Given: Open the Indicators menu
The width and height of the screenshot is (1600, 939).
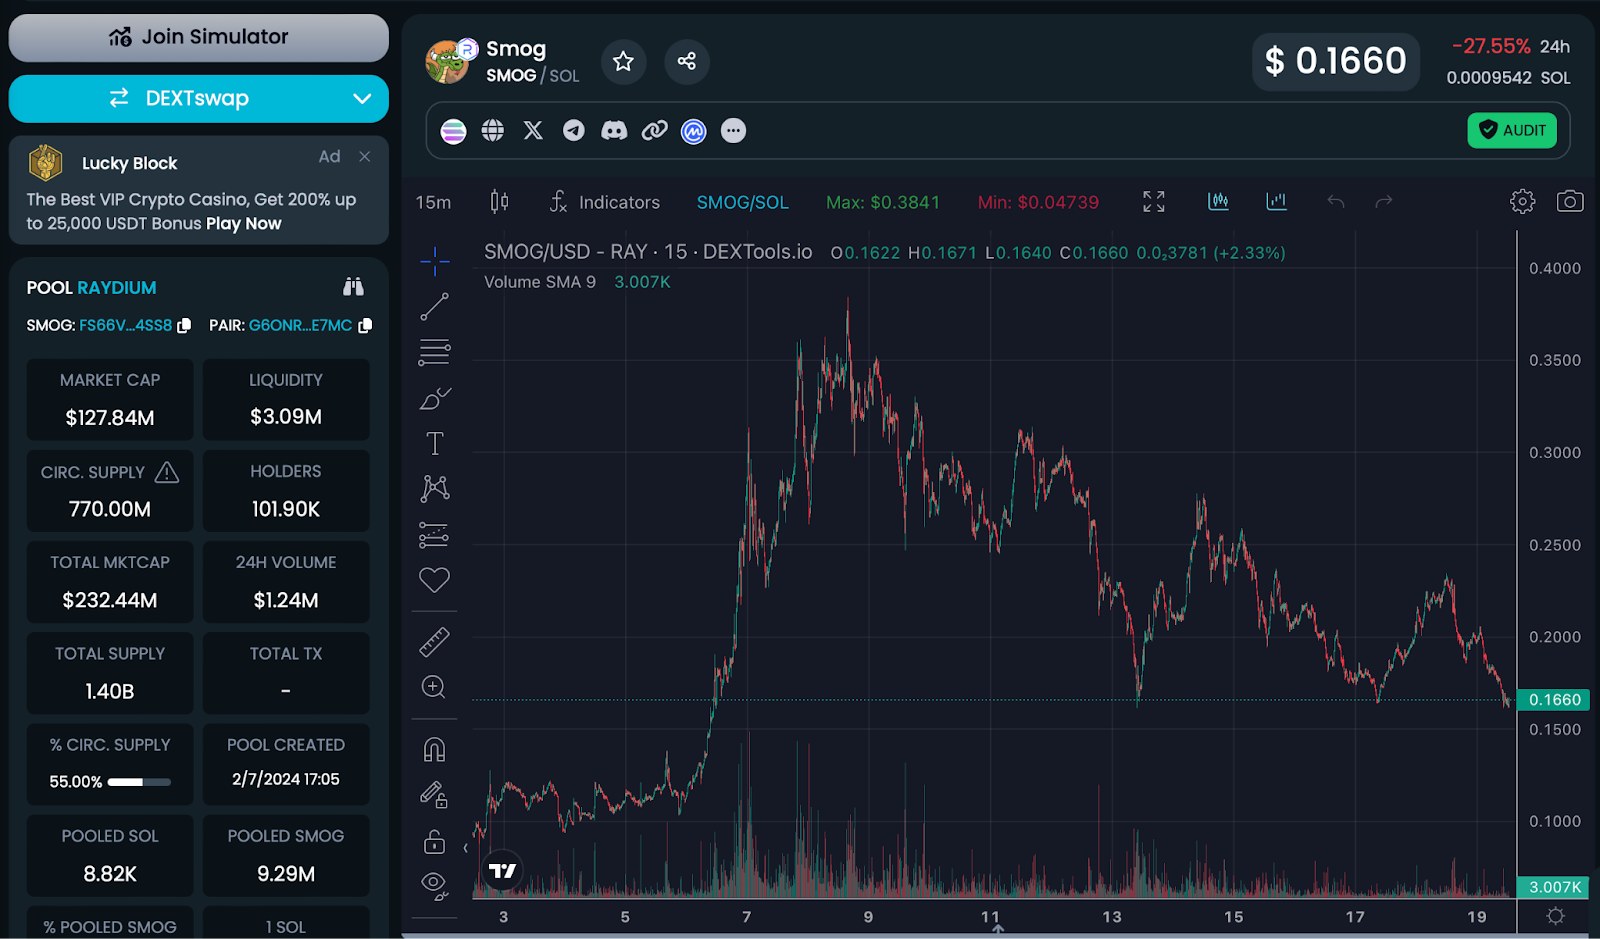Looking at the screenshot, I should 605,202.
